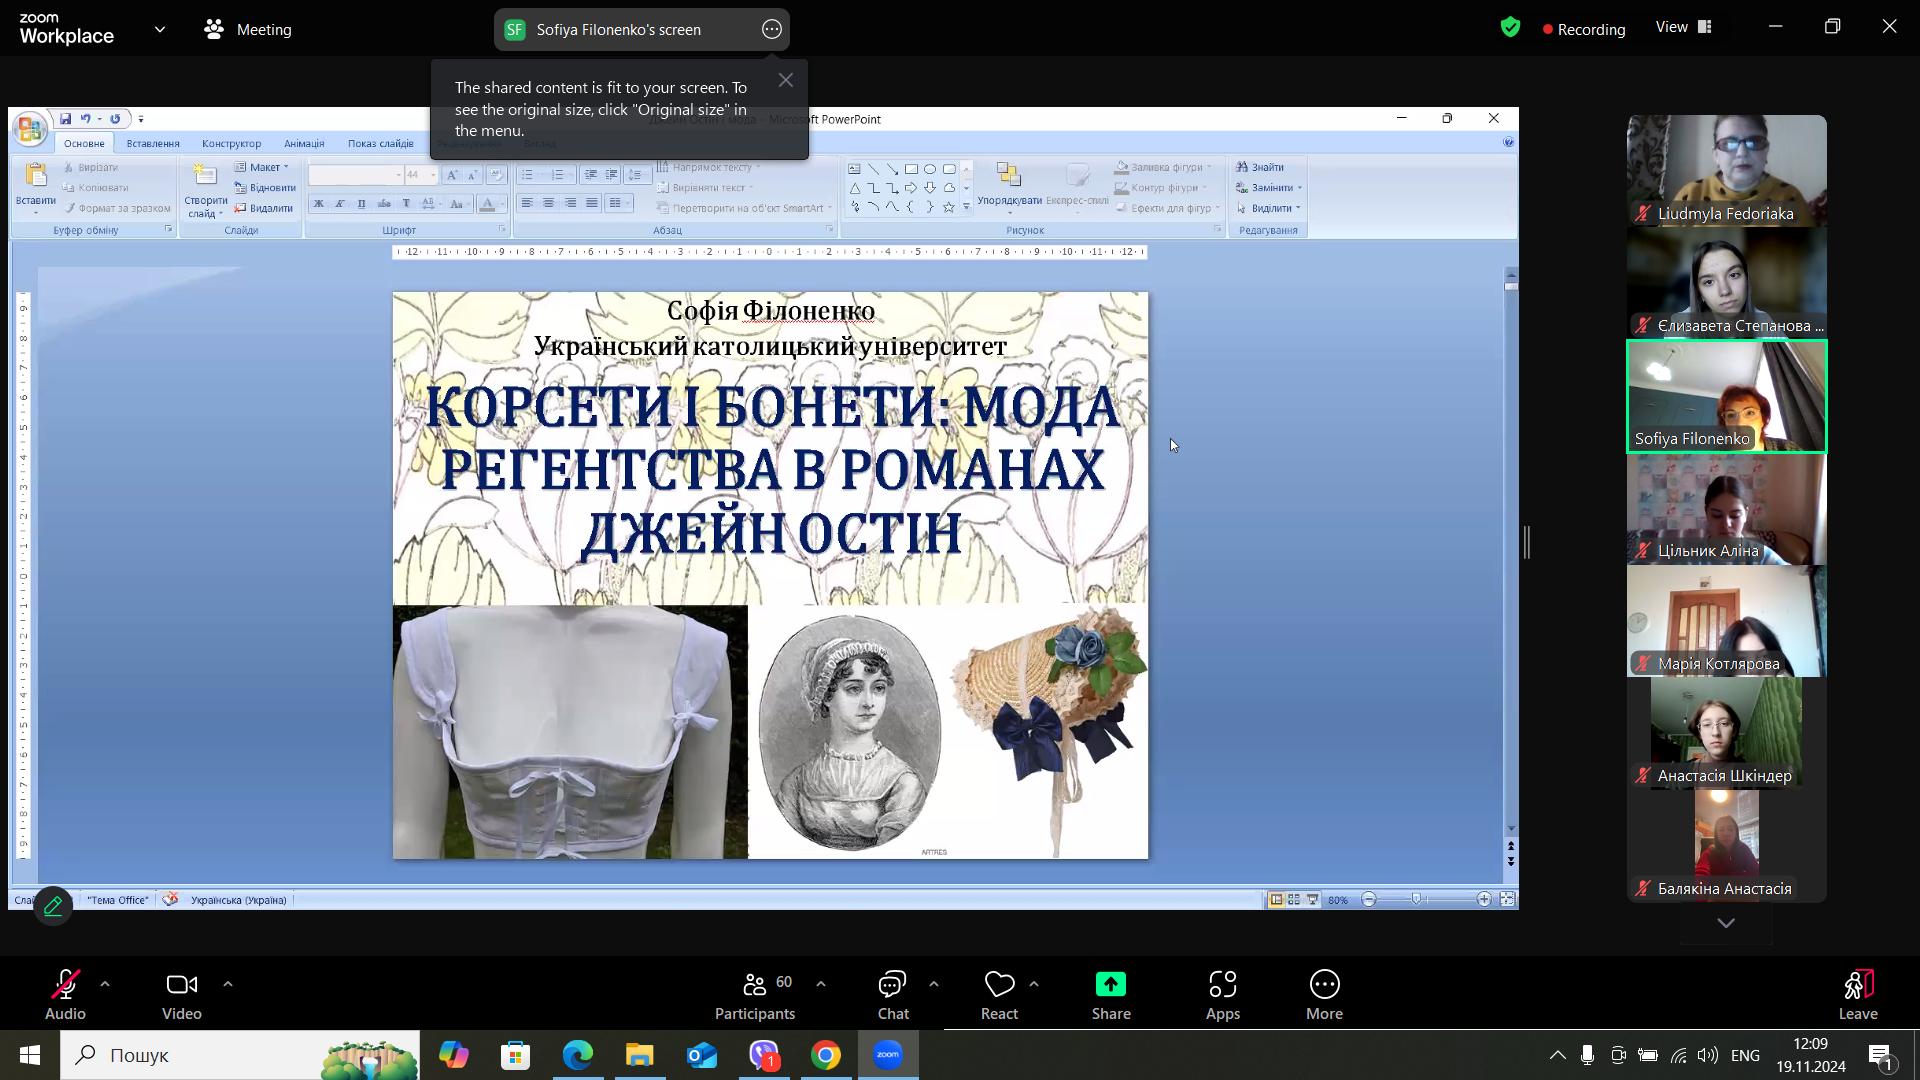This screenshot has width=1920, height=1080.
Task: Click the React heart icon
Action: point(999,986)
